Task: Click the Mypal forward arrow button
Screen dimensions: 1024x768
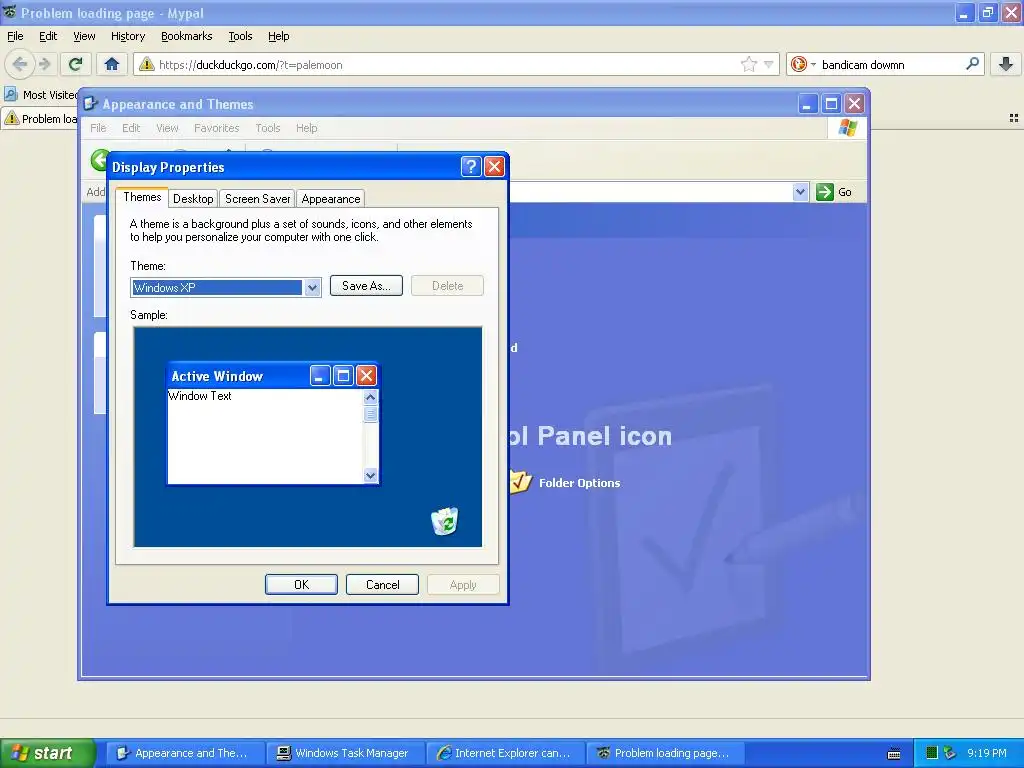Action: coord(44,64)
